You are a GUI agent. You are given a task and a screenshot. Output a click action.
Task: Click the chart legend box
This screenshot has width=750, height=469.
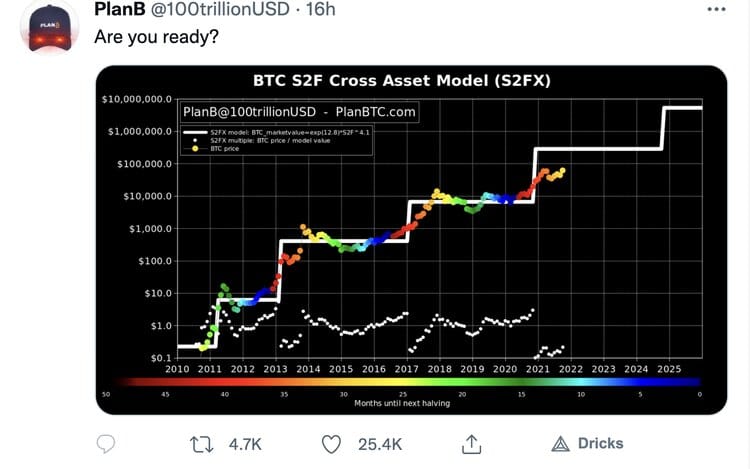tap(277, 139)
